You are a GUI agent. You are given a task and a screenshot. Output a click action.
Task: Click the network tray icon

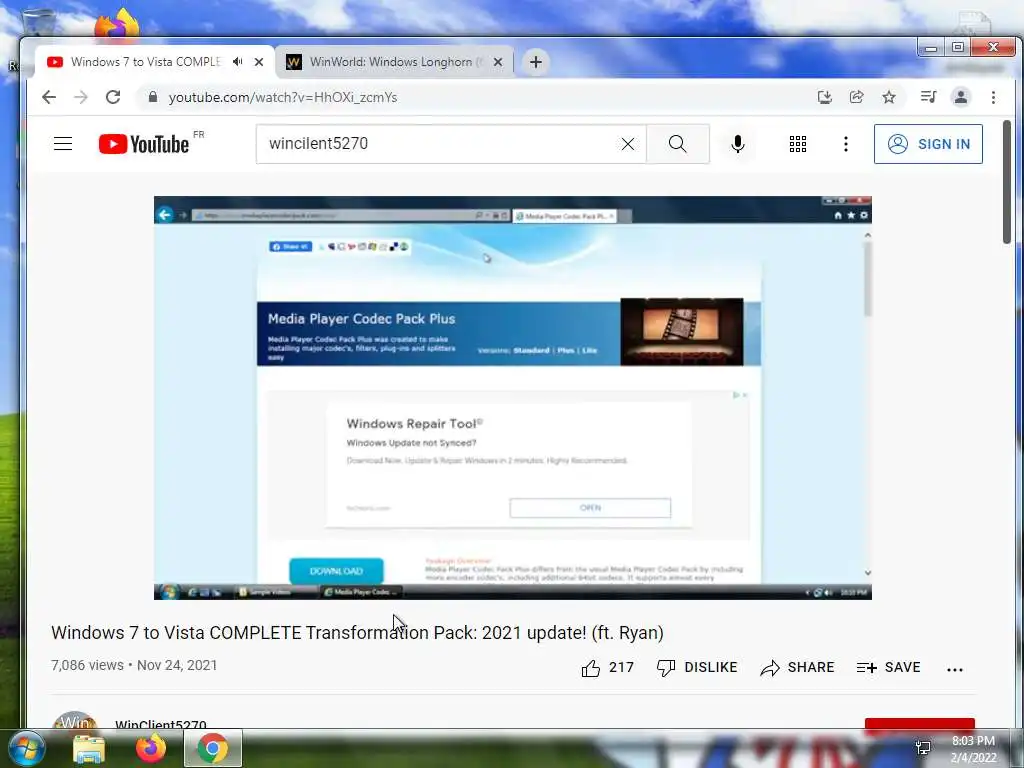pyautogui.click(x=923, y=748)
